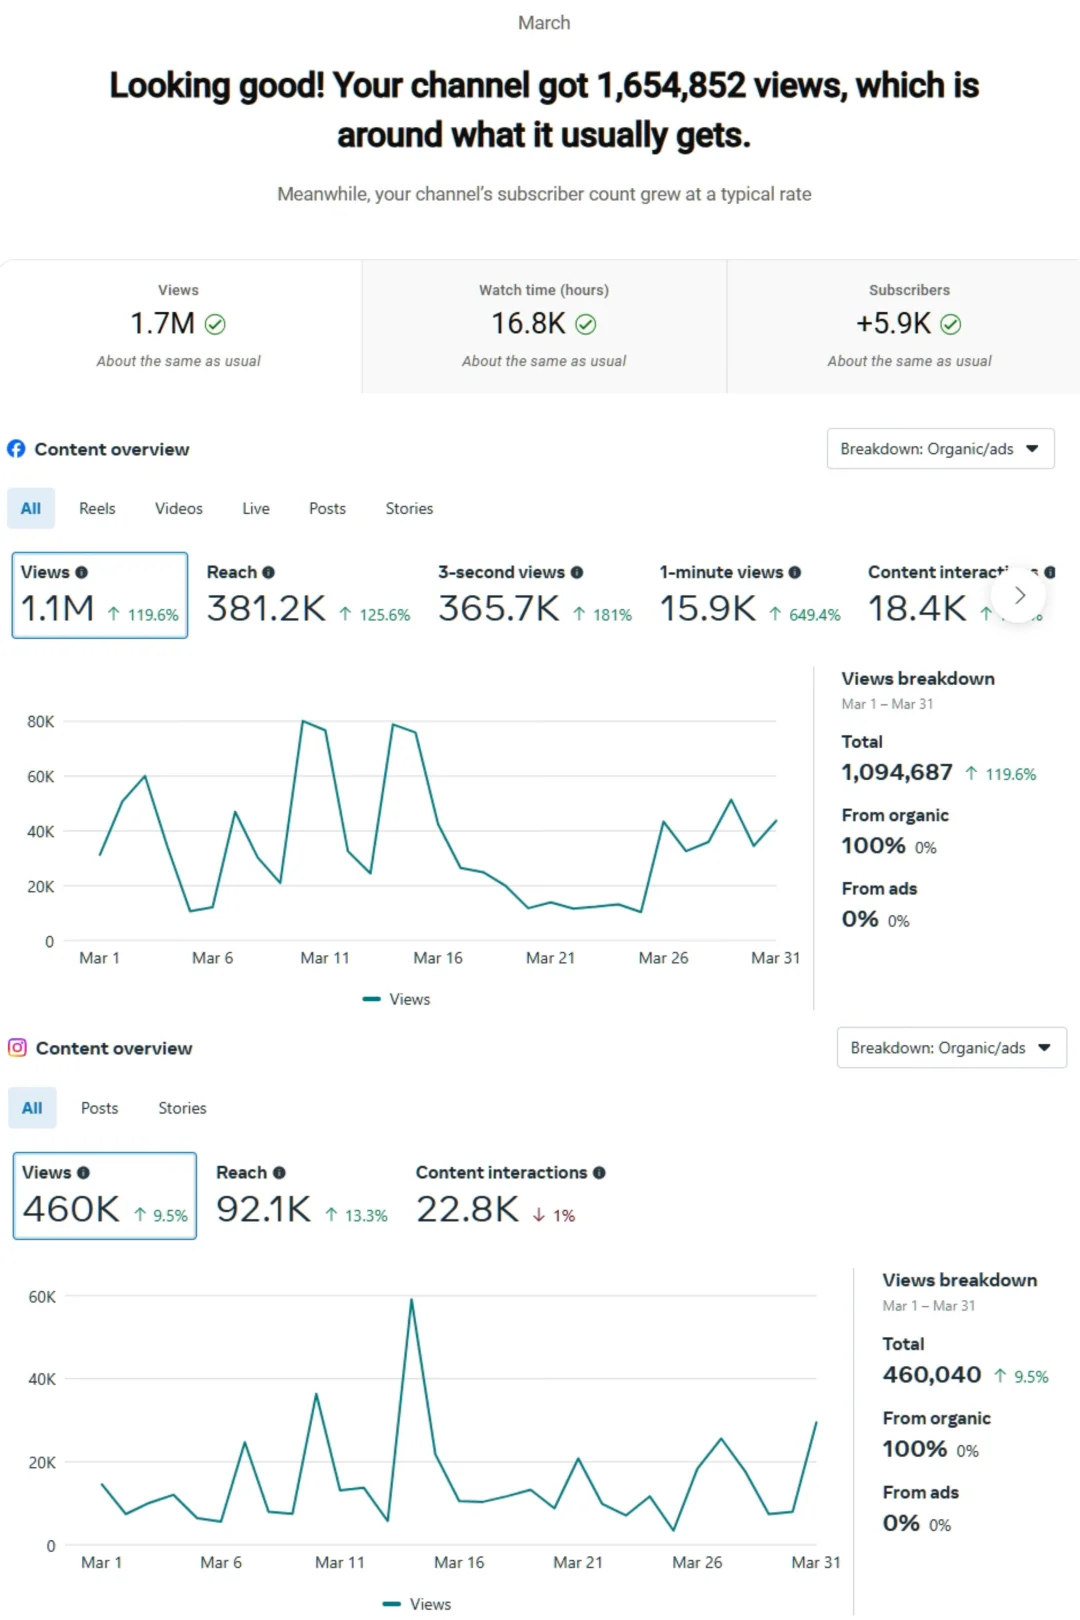Click the Instagram From ads 0% value
This screenshot has height=1620, width=1080.
pos(901,1523)
